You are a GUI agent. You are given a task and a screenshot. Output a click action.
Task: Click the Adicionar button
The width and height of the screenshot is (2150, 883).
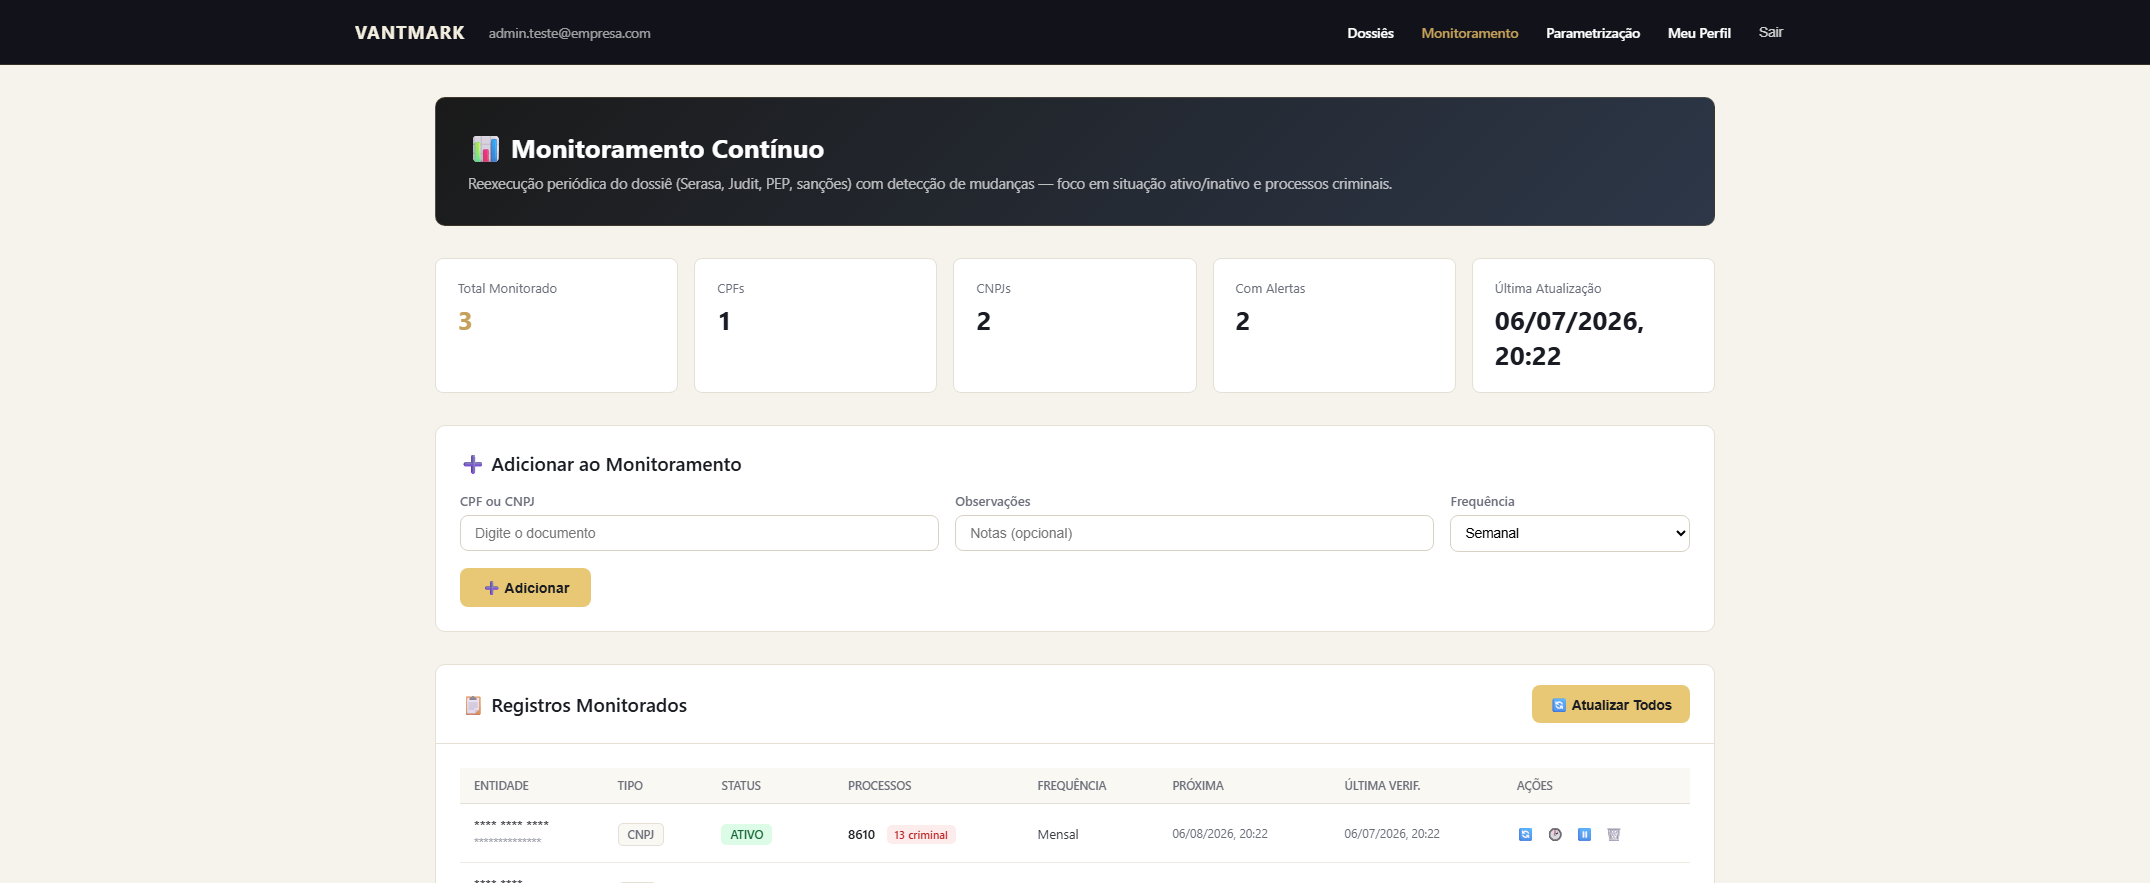tap(525, 587)
